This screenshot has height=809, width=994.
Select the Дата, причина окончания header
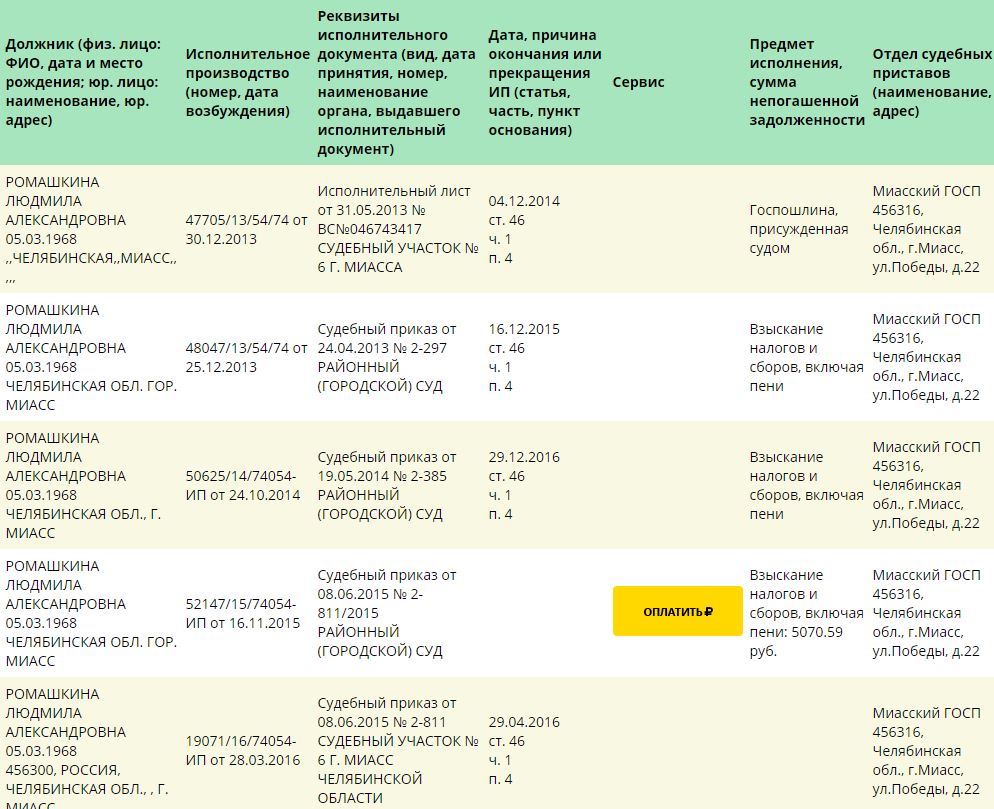coord(545,82)
